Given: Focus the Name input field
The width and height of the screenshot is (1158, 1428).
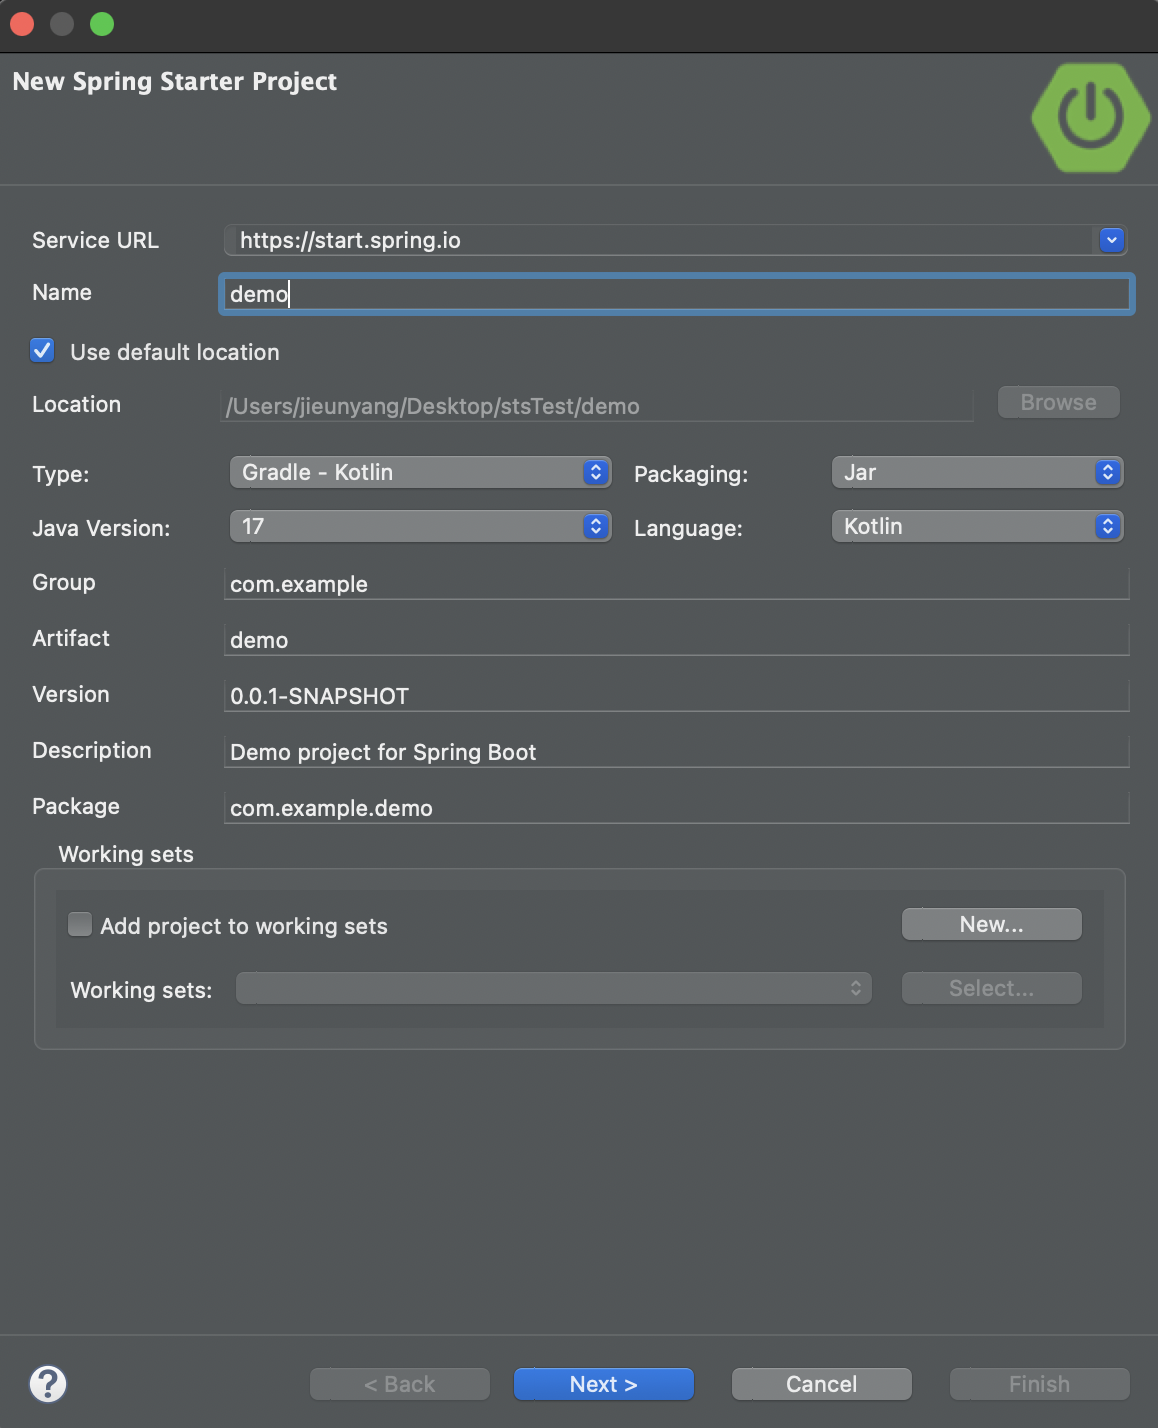Looking at the screenshot, I should click(677, 294).
